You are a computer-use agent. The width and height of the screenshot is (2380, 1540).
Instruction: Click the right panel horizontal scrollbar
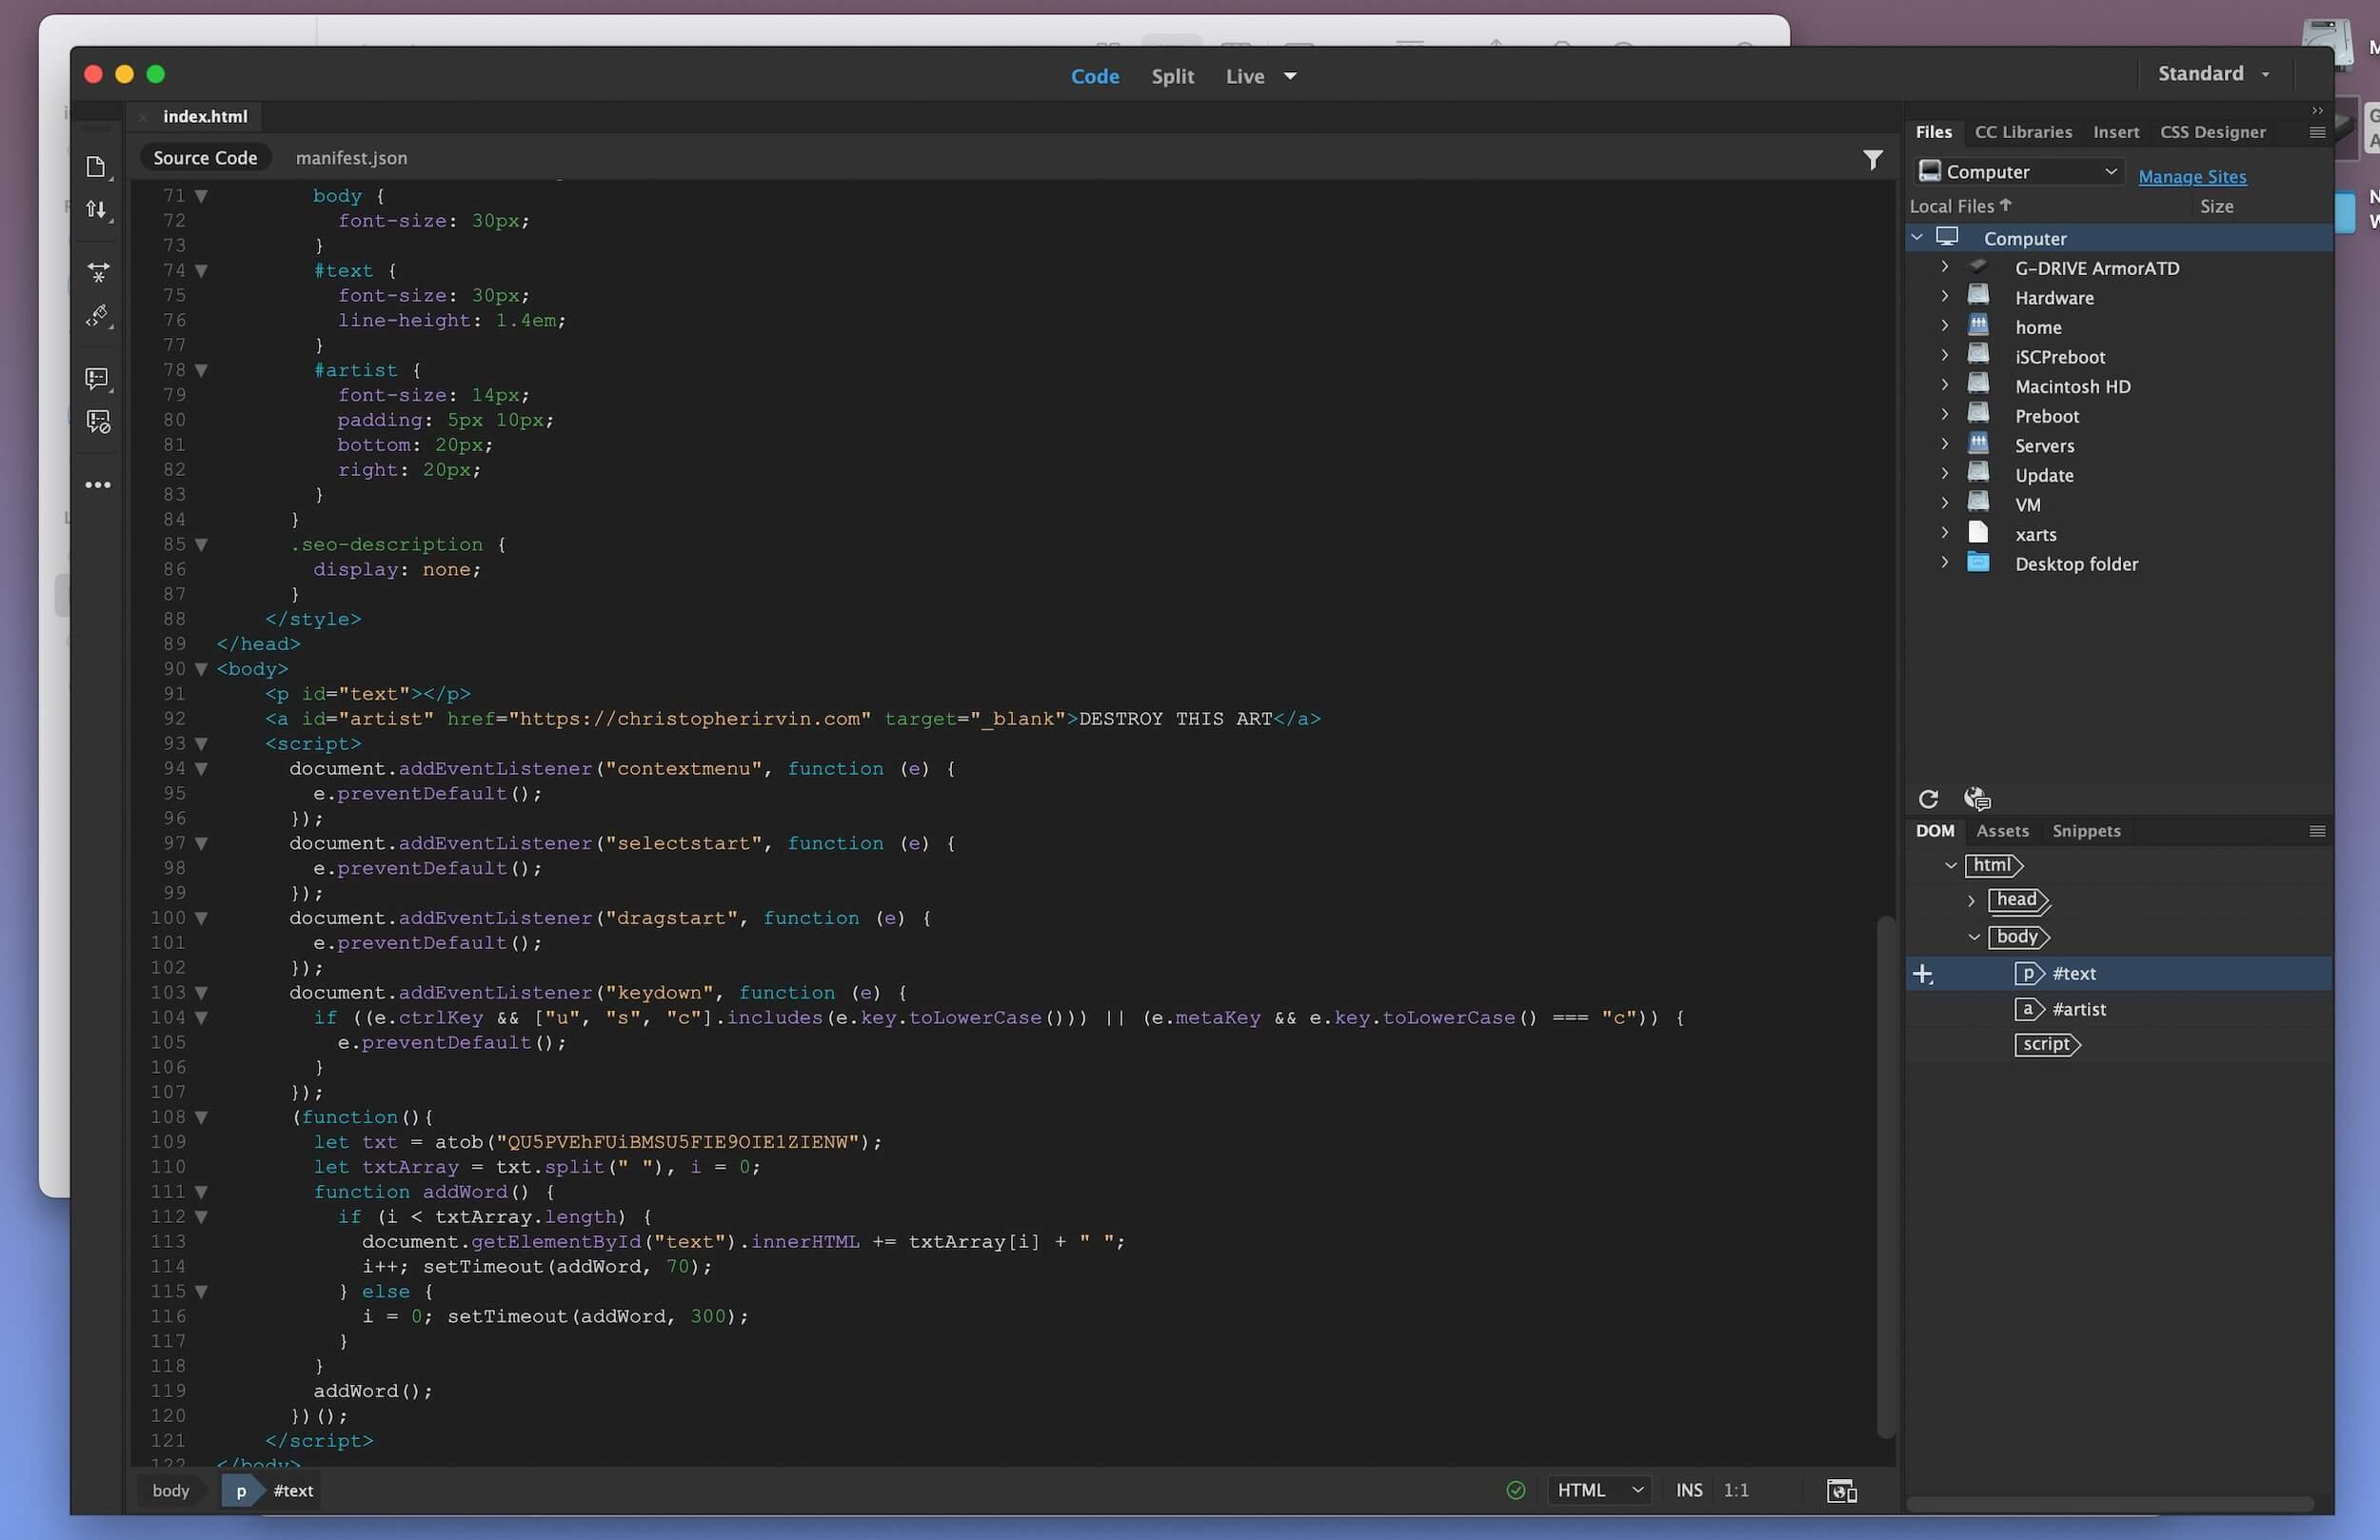click(2109, 1503)
